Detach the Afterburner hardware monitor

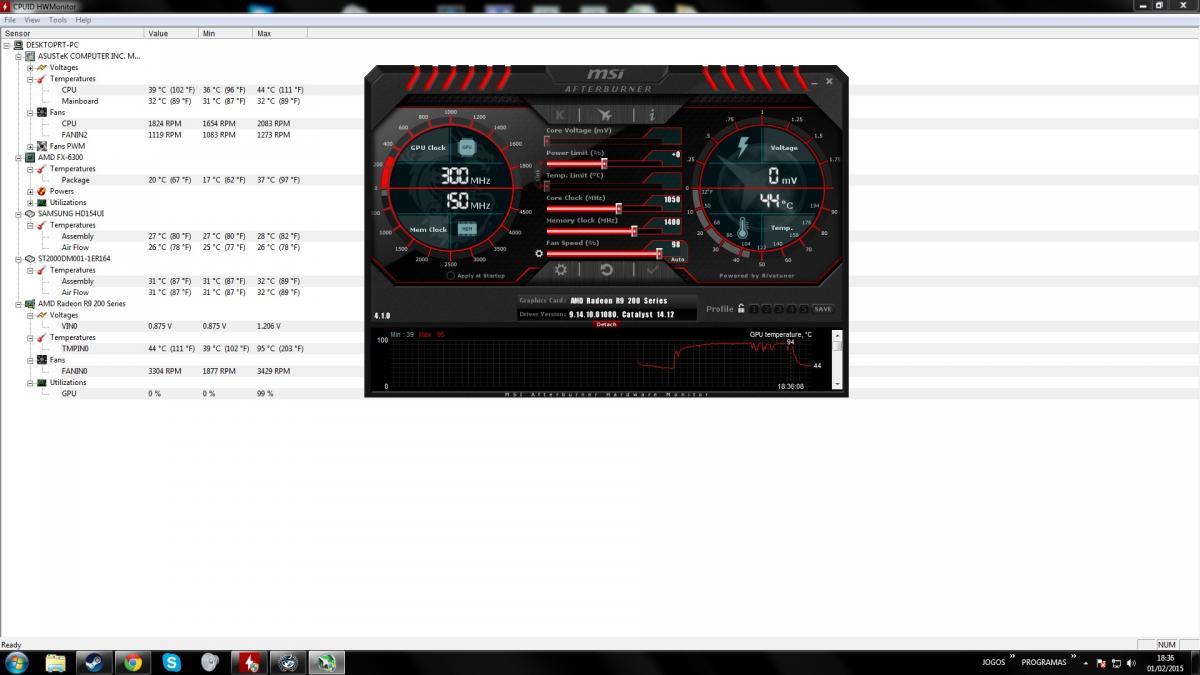(x=606, y=324)
